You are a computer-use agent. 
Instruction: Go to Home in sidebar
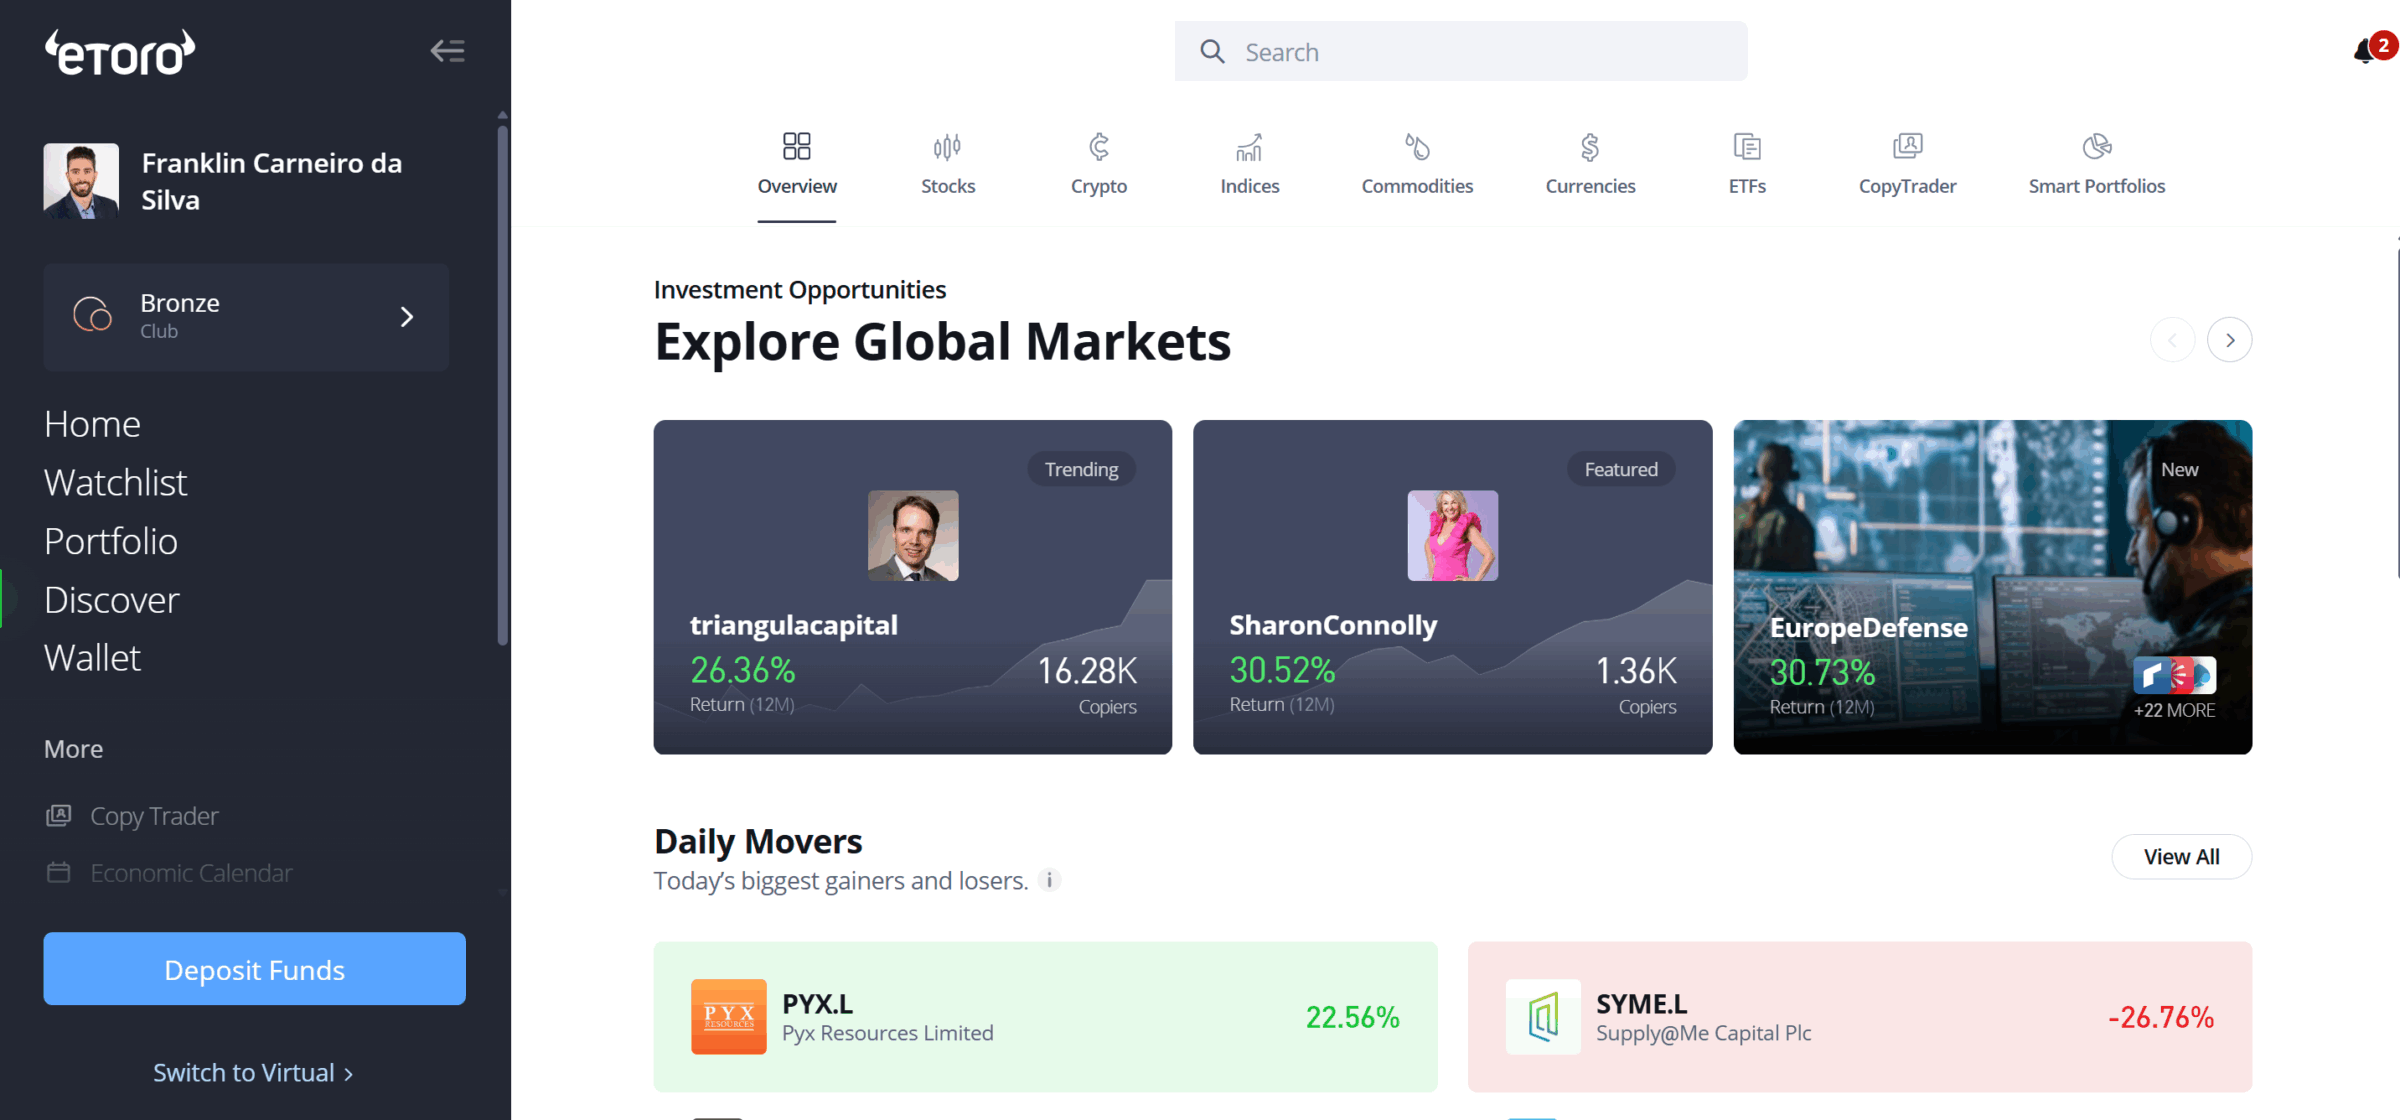pos(92,424)
